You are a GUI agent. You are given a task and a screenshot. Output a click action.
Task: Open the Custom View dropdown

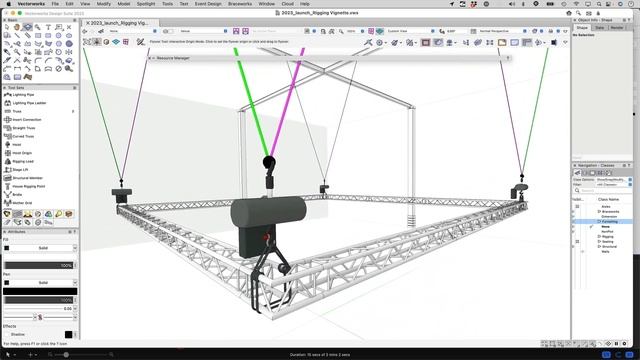[x=410, y=31]
